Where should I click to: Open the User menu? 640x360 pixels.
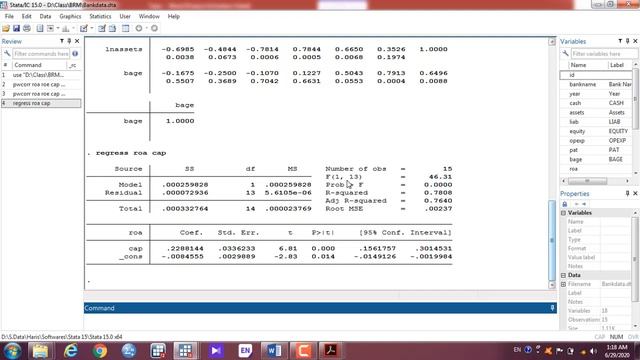tap(125, 16)
